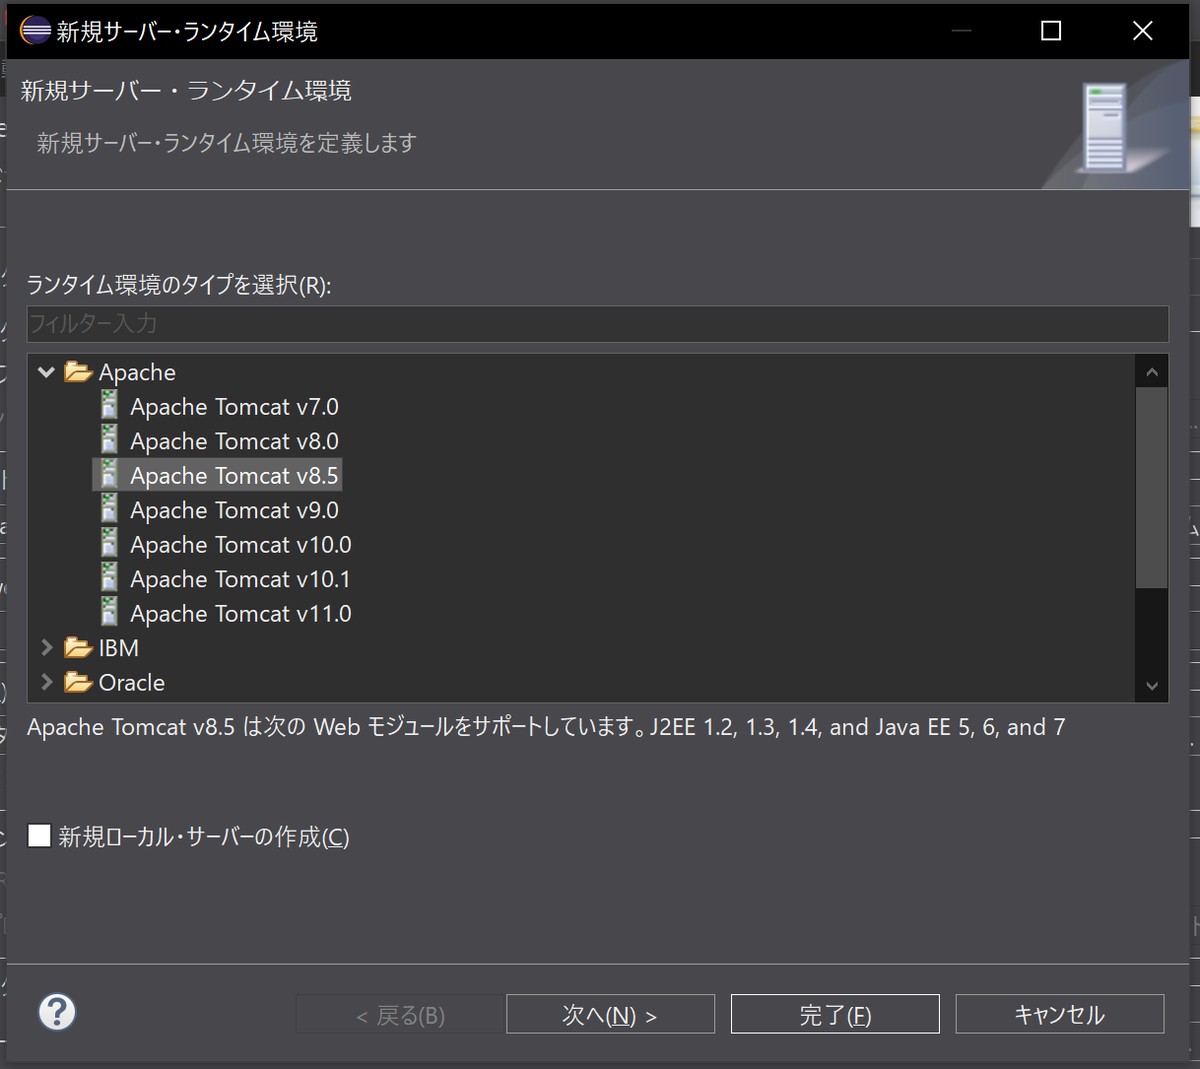Select the Apache folder label
This screenshot has height=1069, width=1200.
click(x=137, y=373)
